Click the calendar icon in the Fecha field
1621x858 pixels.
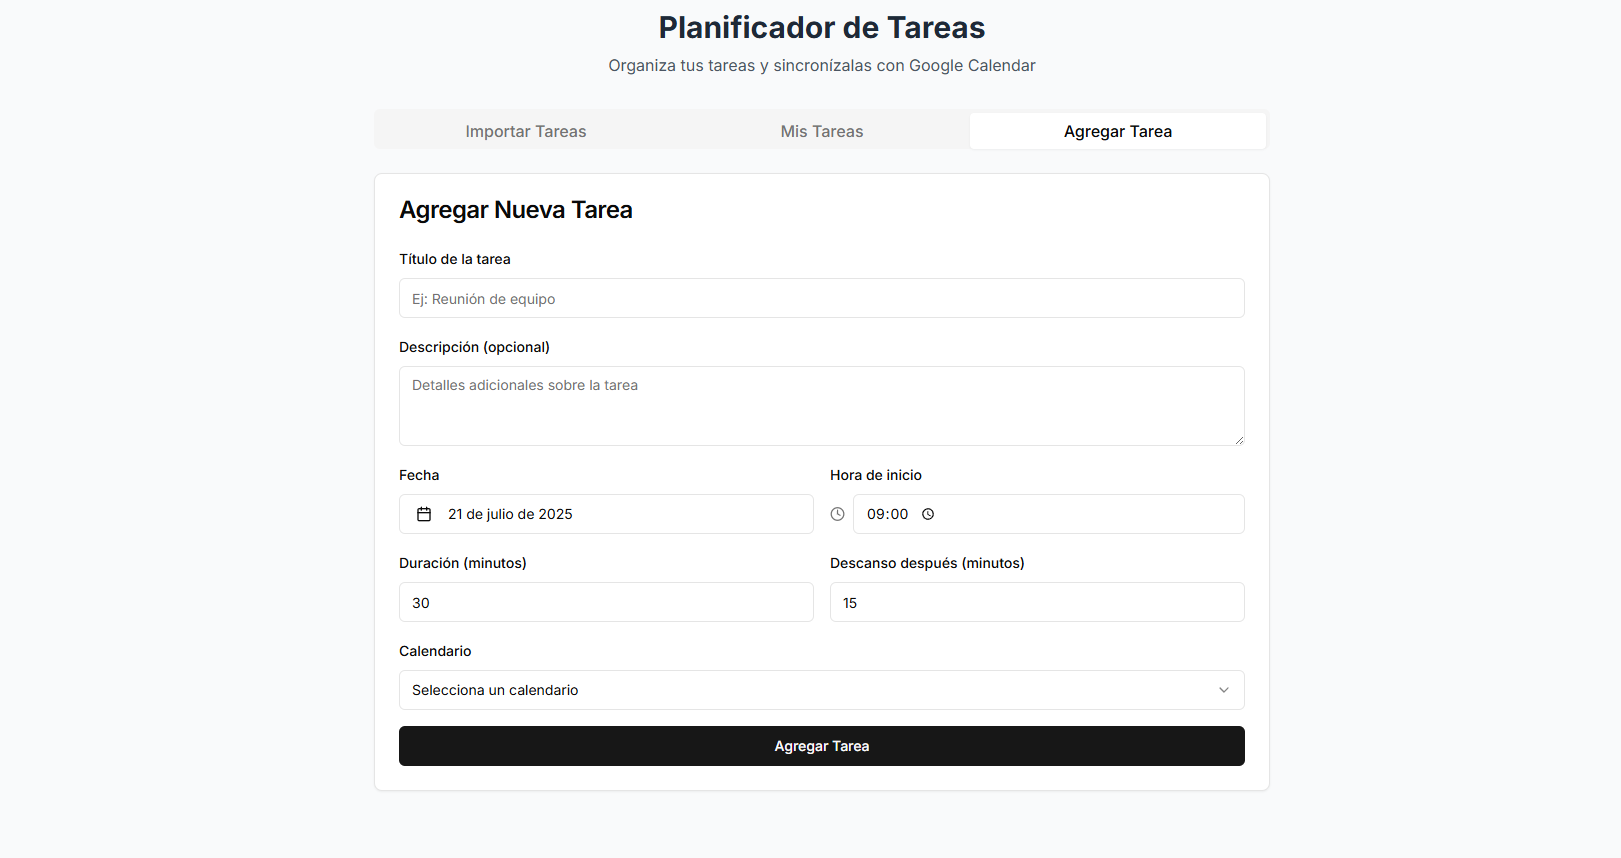coord(424,514)
